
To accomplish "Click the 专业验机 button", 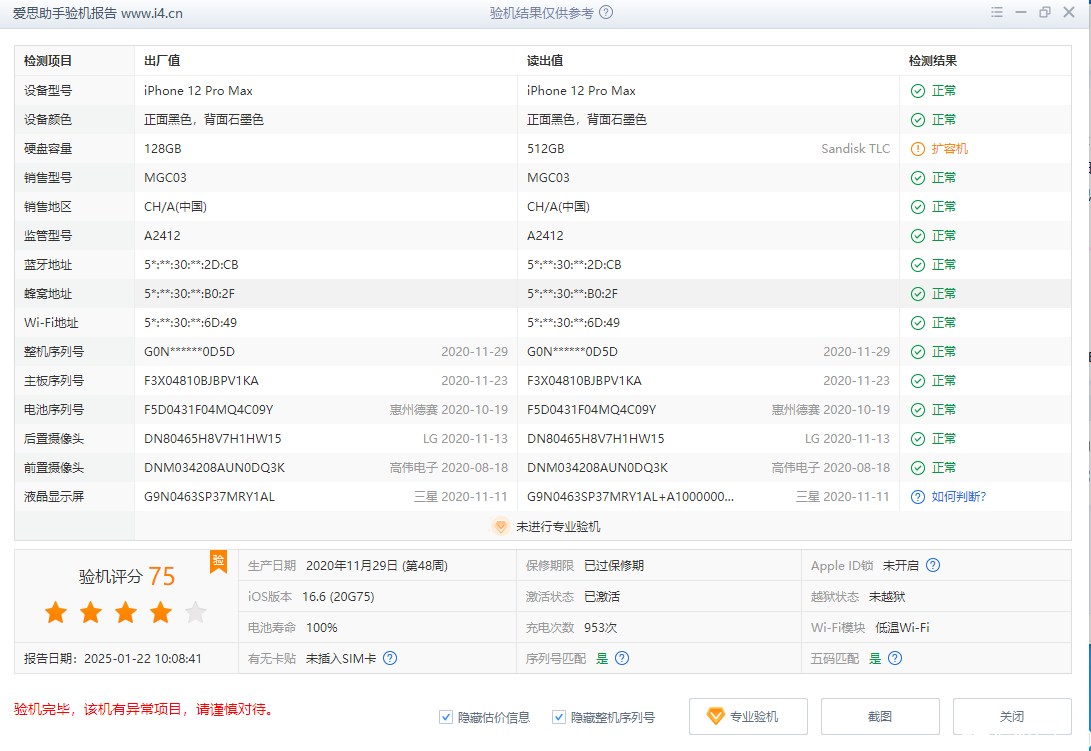I will click(x=748, y=717).
